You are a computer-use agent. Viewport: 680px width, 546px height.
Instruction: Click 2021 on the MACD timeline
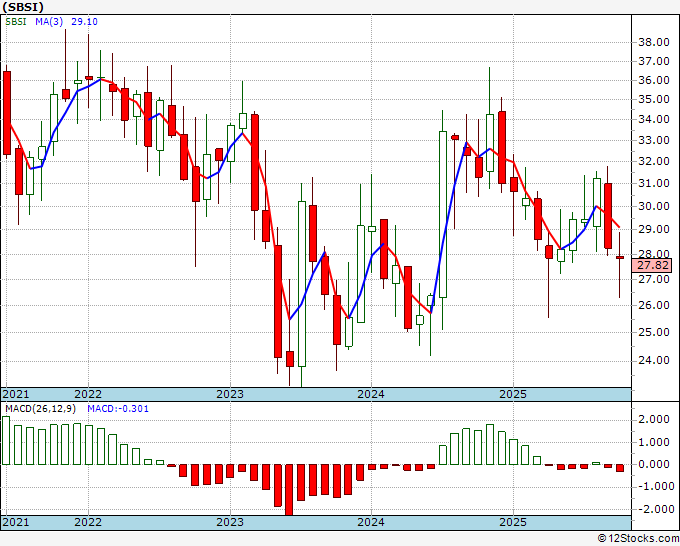tap(16, 522)
